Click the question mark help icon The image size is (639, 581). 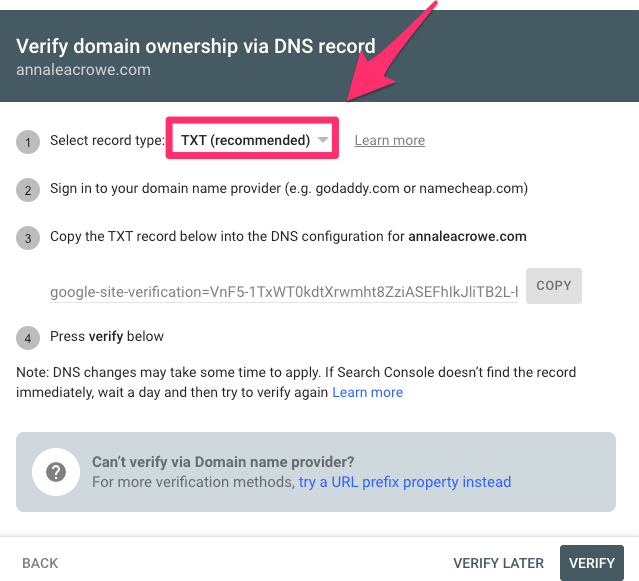pyautogui.click(x=56, y=472)
